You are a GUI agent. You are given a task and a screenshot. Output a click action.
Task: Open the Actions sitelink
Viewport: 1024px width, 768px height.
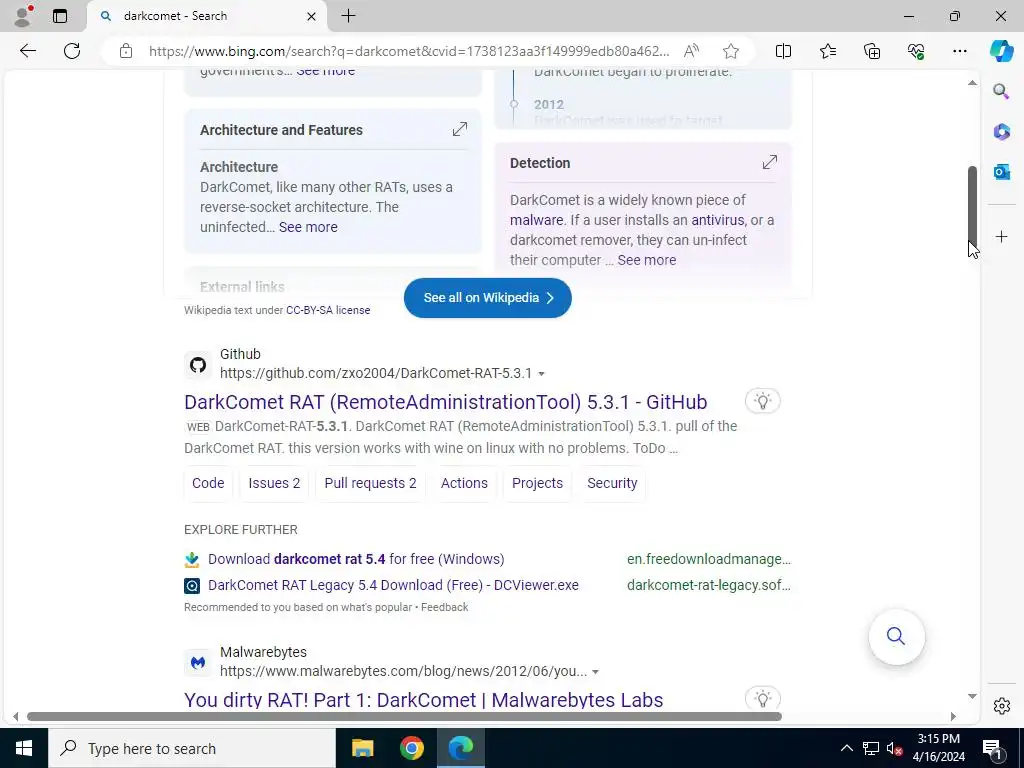coord(464,483)
